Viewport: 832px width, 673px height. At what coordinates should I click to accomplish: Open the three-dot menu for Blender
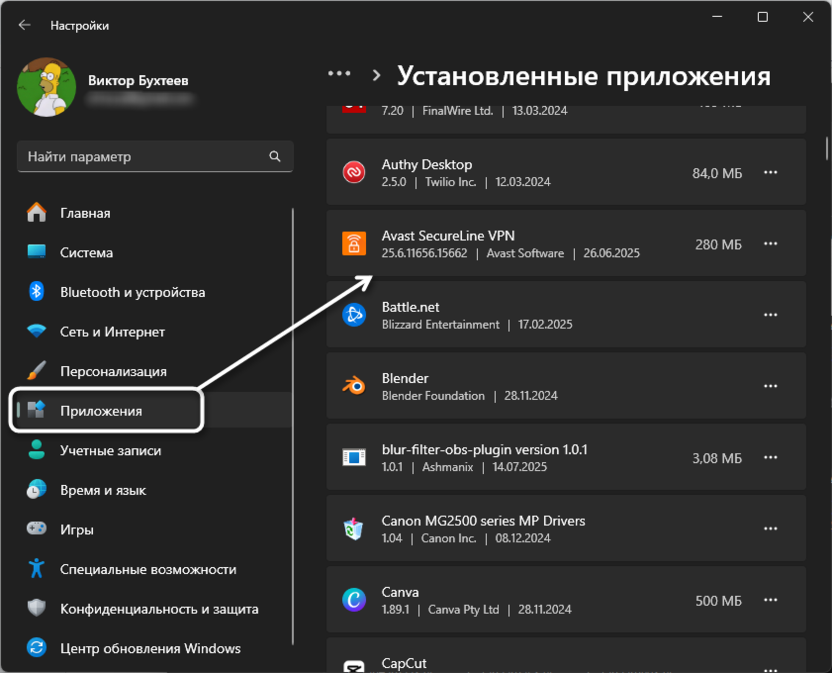(771, 385)
